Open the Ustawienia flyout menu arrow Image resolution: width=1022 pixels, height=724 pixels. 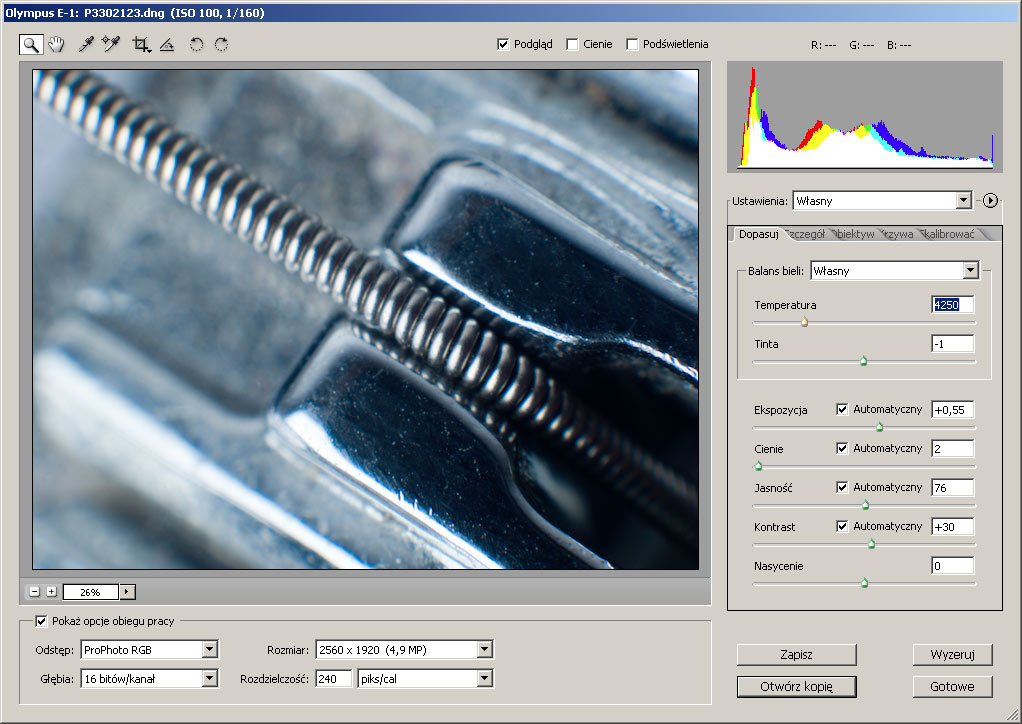(x=990, y=201)
